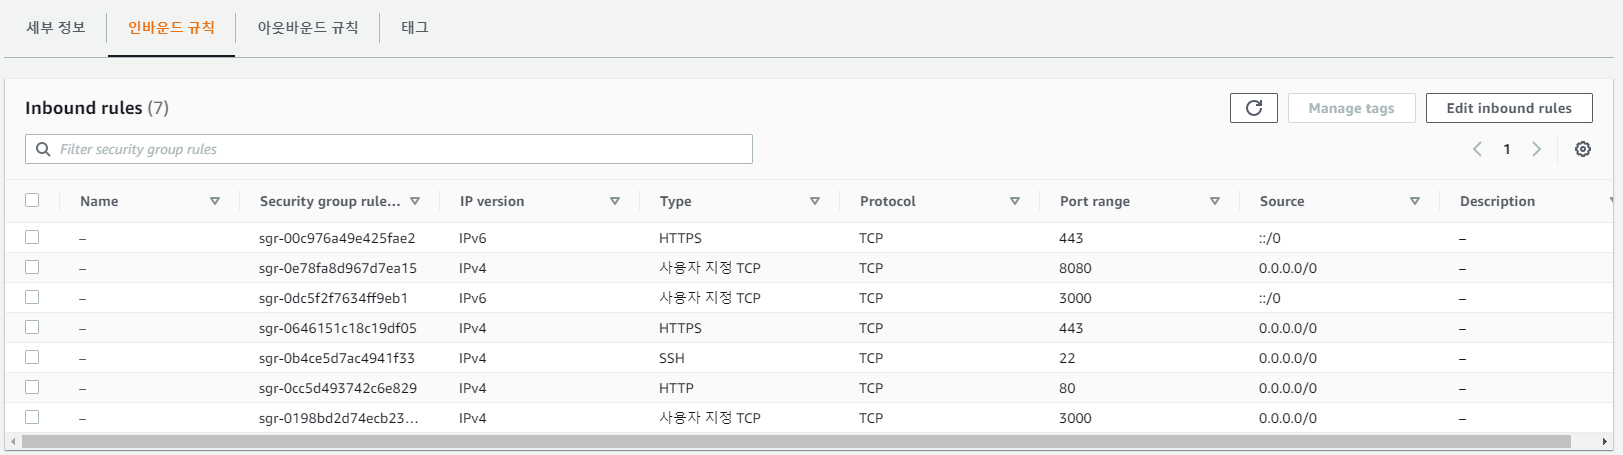Sort by IP version column arrow

tap(614, 201)
